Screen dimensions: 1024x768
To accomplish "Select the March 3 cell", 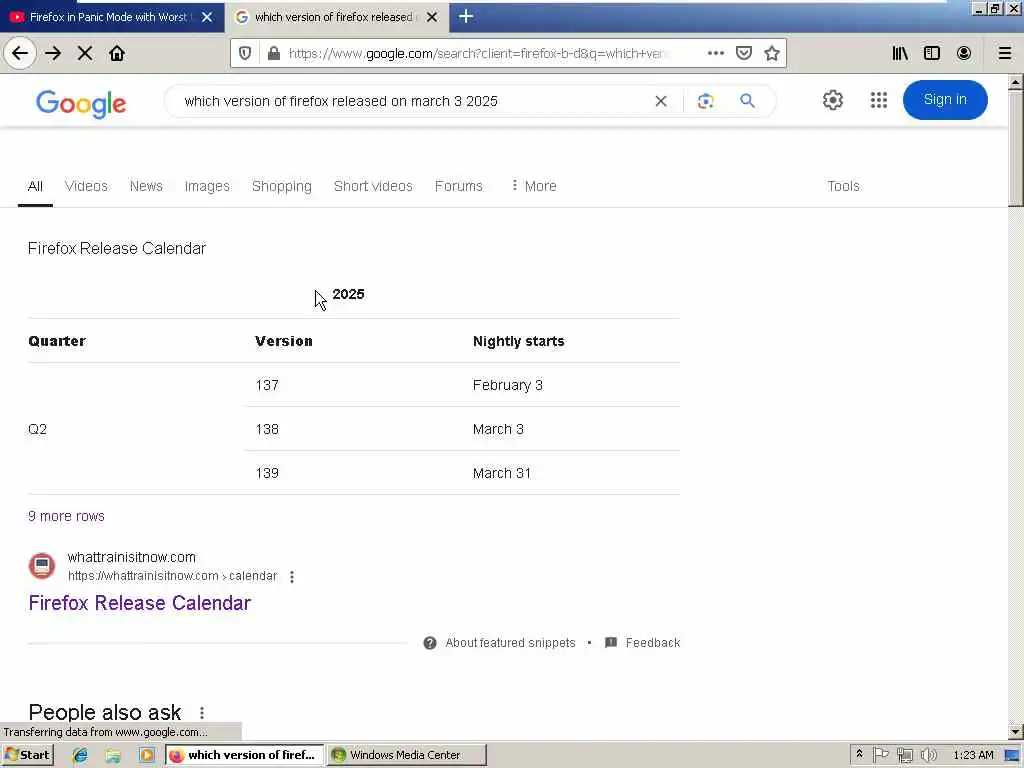I will point(498,429).
